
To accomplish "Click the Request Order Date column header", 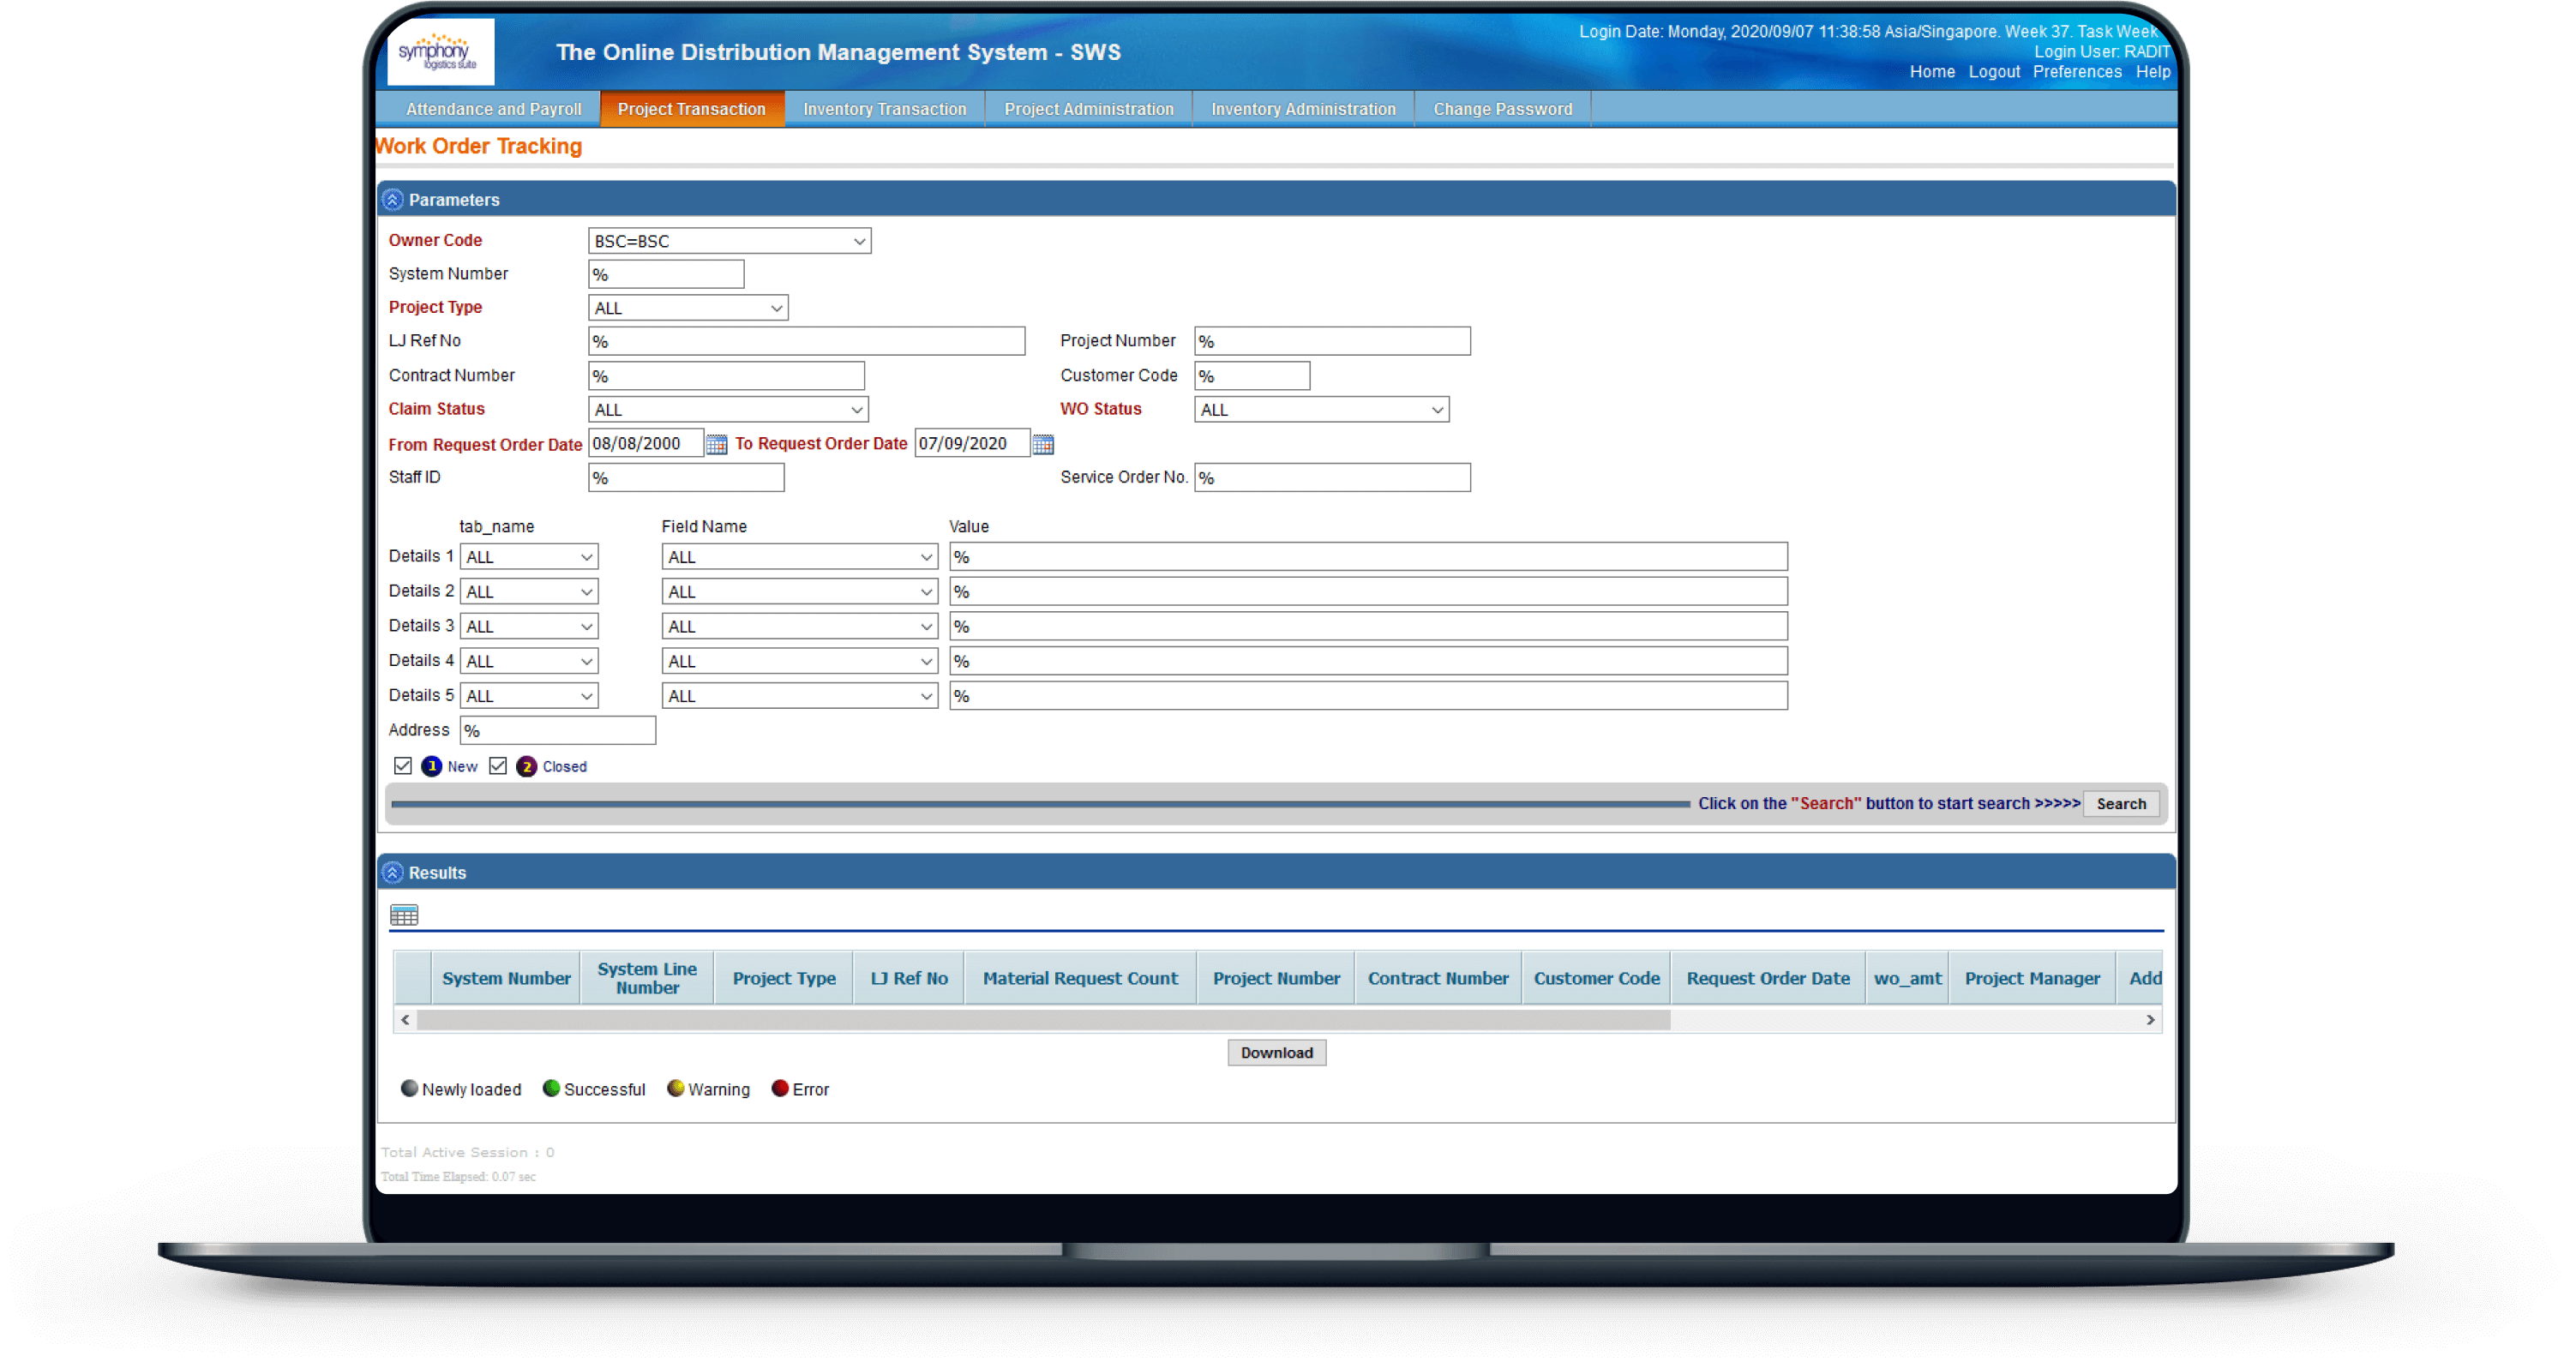I will [1767, 979].
